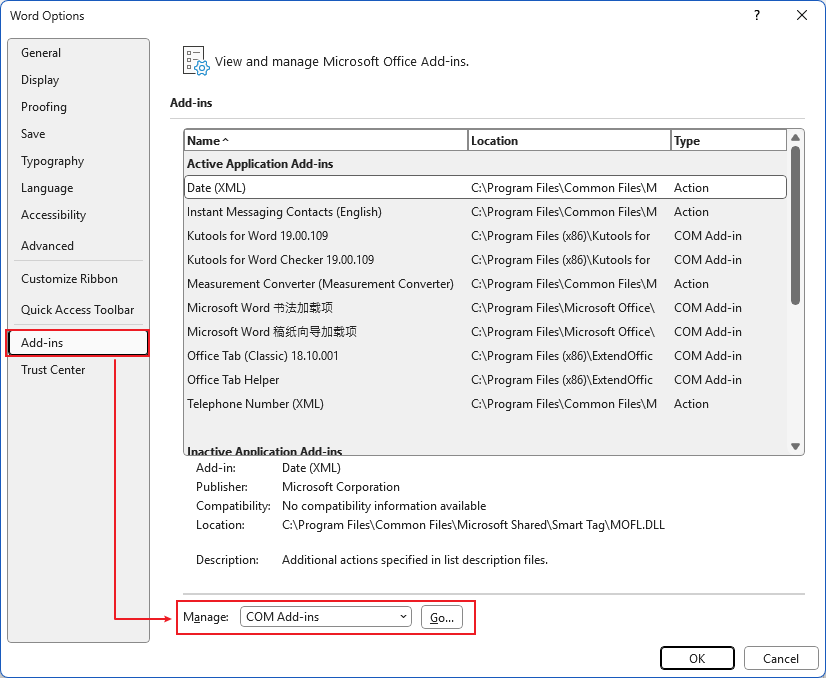The height and width of the screenshot is (678, 826).
Task: Go to Customize Ribbon section
Action: pyautogui.click(x=69, y=279)
